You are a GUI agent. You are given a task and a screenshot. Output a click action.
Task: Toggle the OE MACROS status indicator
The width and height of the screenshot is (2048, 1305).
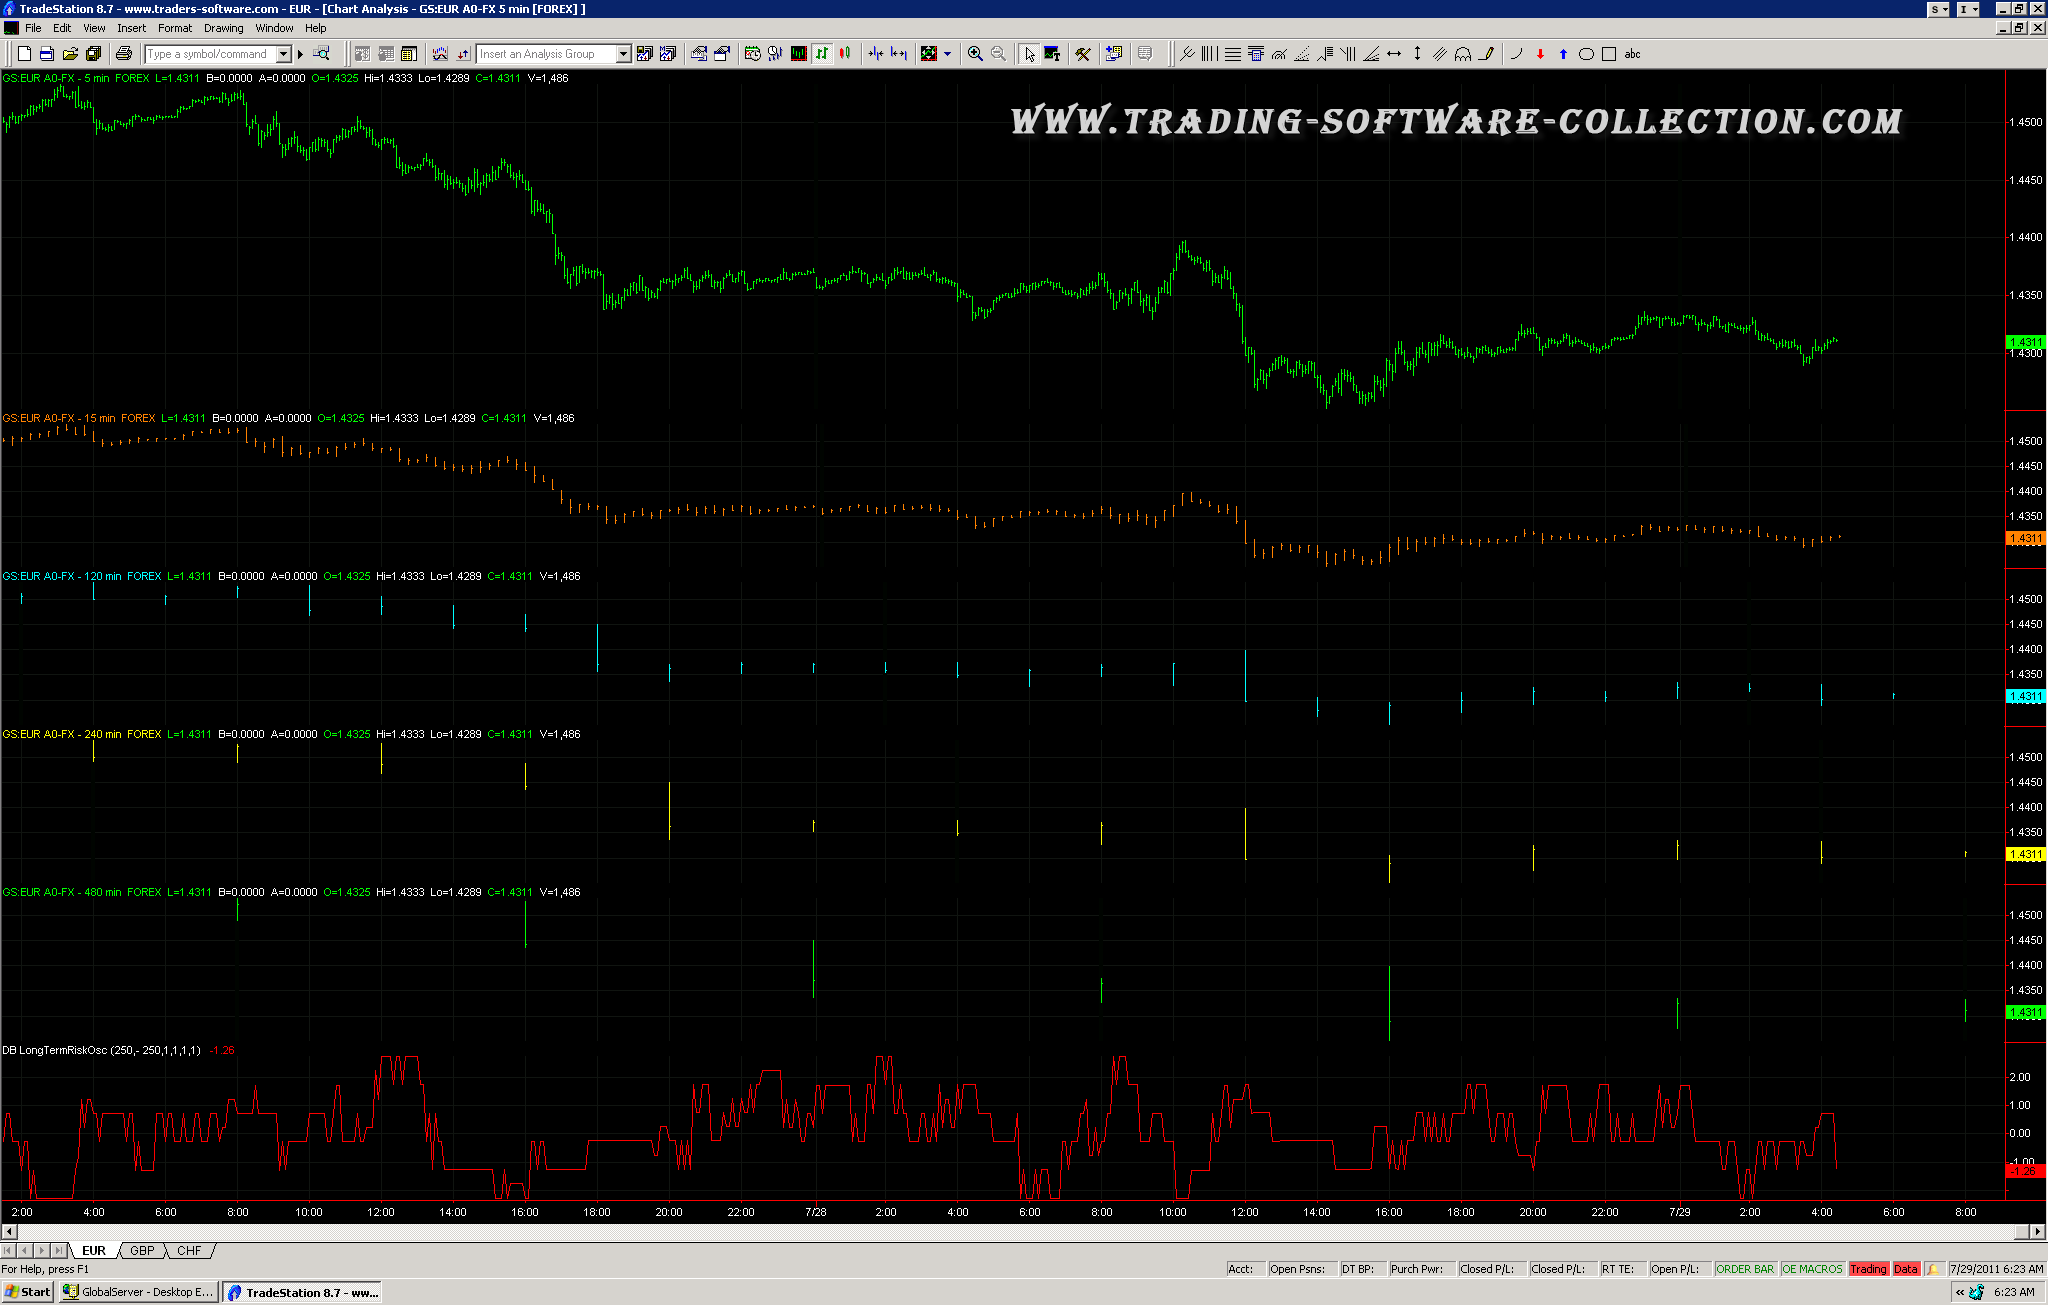(1811, 1269)
